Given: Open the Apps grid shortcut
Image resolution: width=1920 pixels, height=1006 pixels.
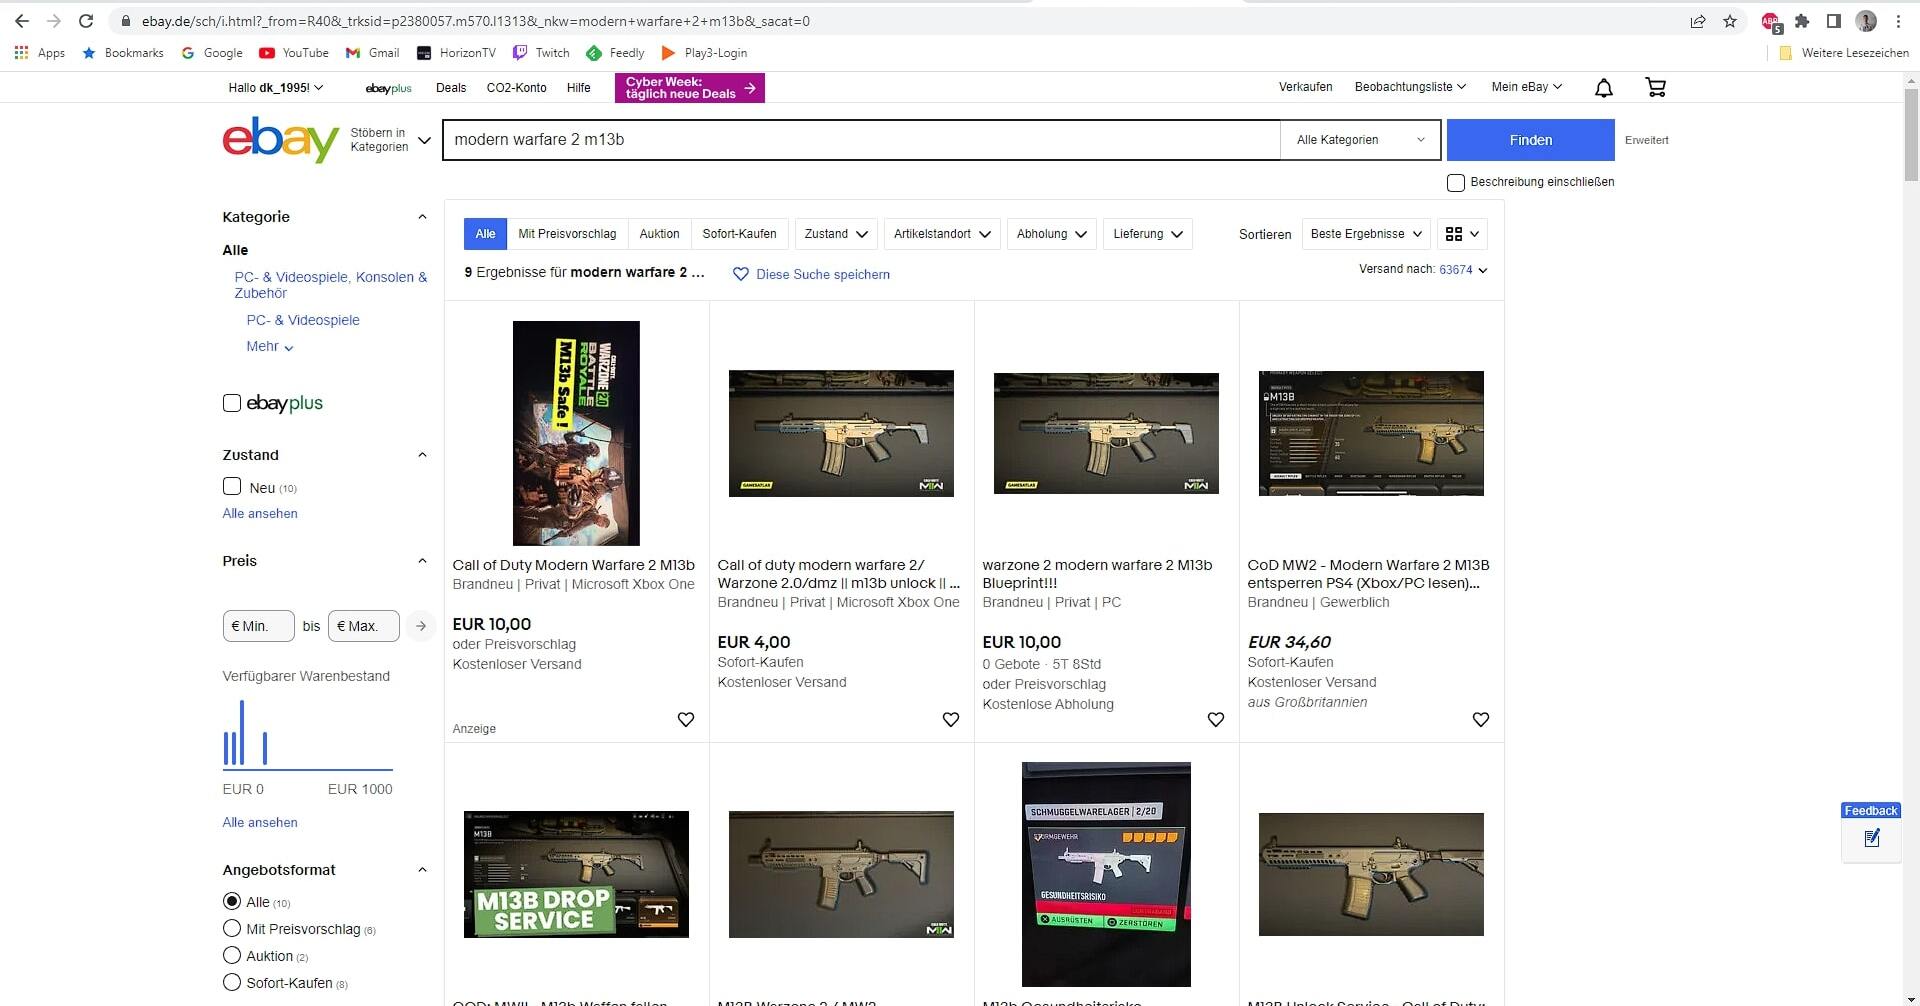Looking at the screenshot, I should coord(40,53).
